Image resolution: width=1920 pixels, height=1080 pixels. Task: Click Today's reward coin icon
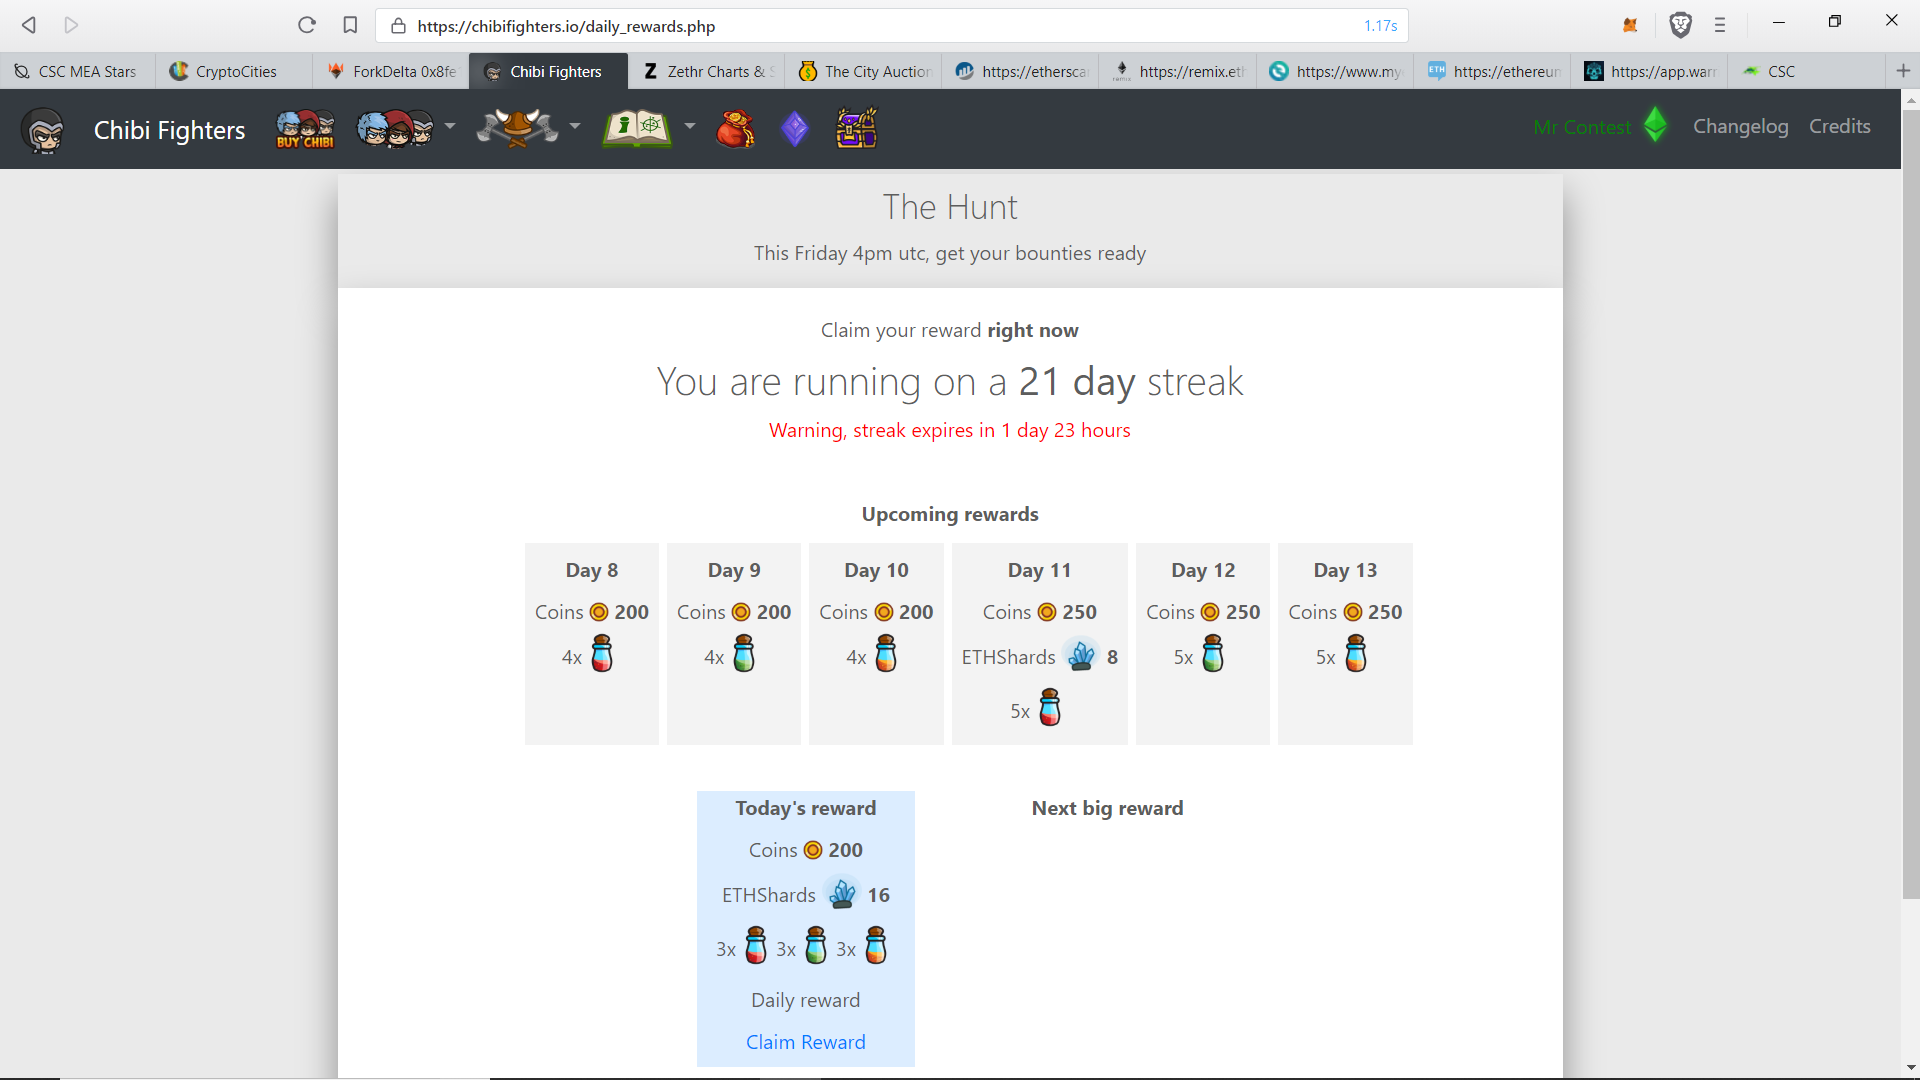(813, 850)
